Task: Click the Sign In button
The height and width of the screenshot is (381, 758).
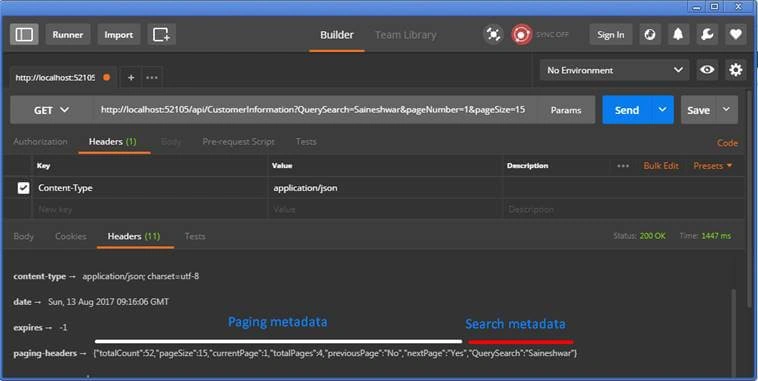Action: coord(611,35)
